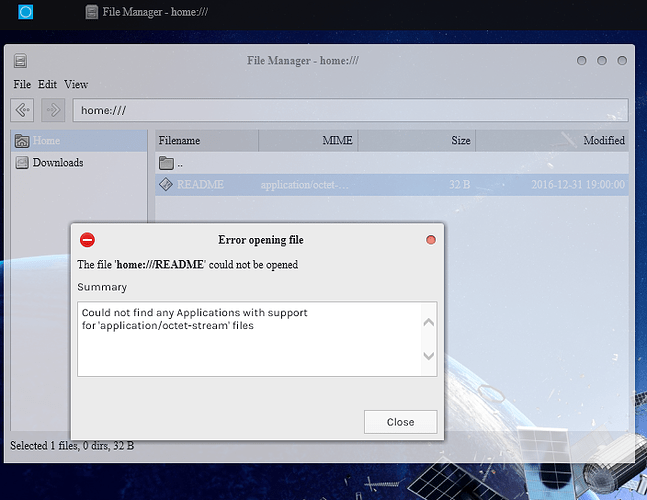Click the 'Summary' label in dialog
The height and width of the screenshot is (500, 647).
[102, 287]
